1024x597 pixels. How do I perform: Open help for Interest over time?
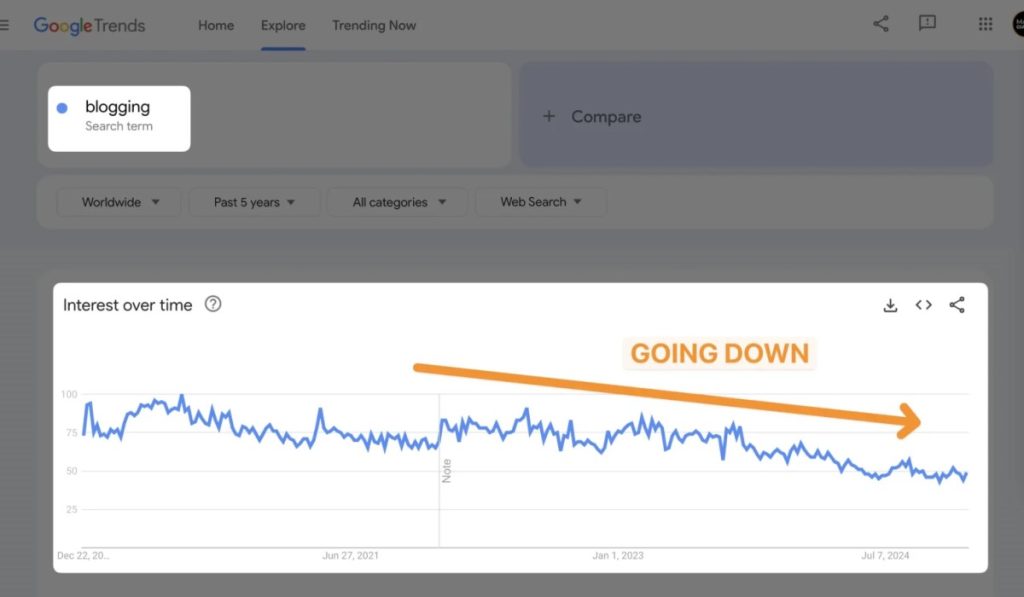point(213,304)
